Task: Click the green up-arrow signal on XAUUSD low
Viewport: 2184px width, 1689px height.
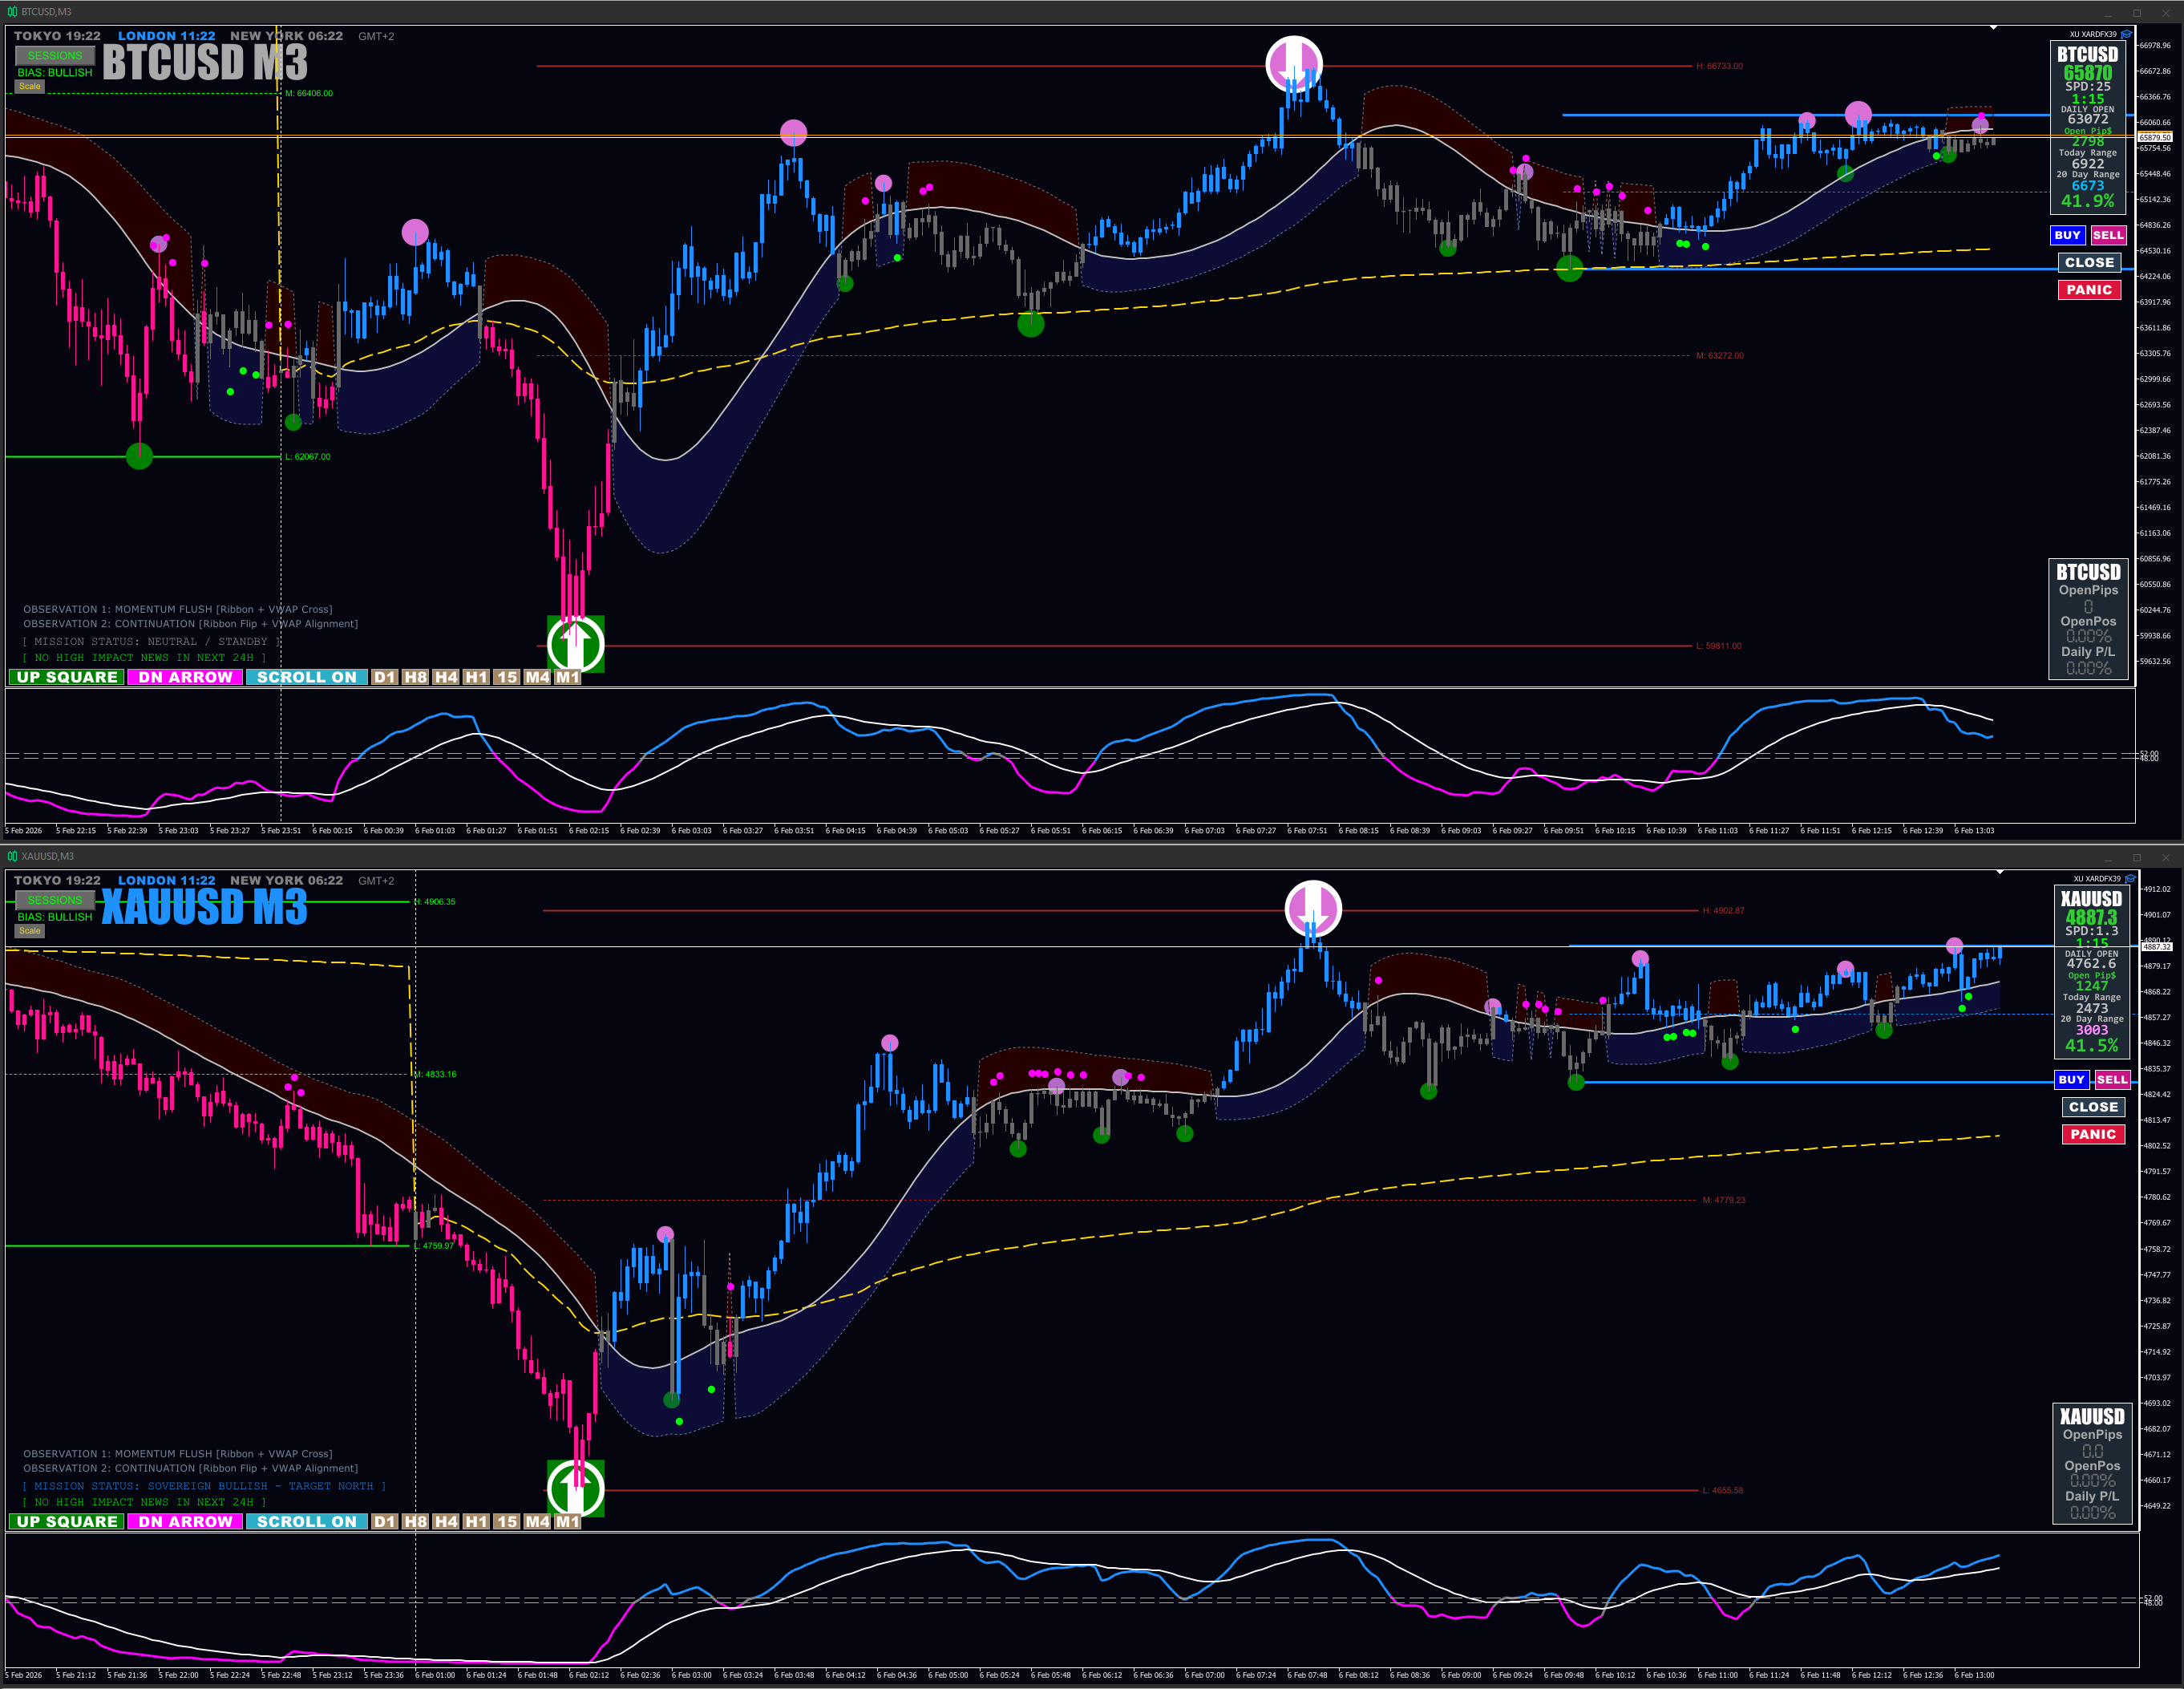Action: pyautogui.click(x=575, y=1488)
